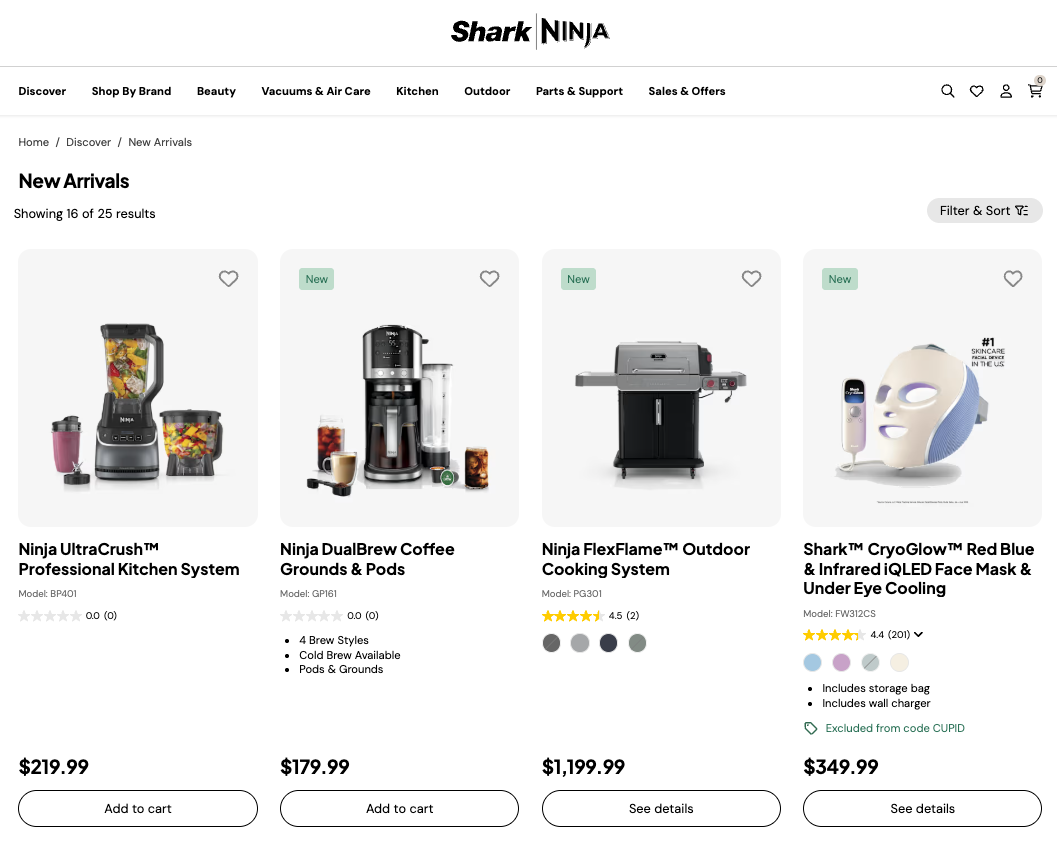This screenshot has height=842, width=1057.
Task: Select the Kitchen navigation item
Action: 417,91
